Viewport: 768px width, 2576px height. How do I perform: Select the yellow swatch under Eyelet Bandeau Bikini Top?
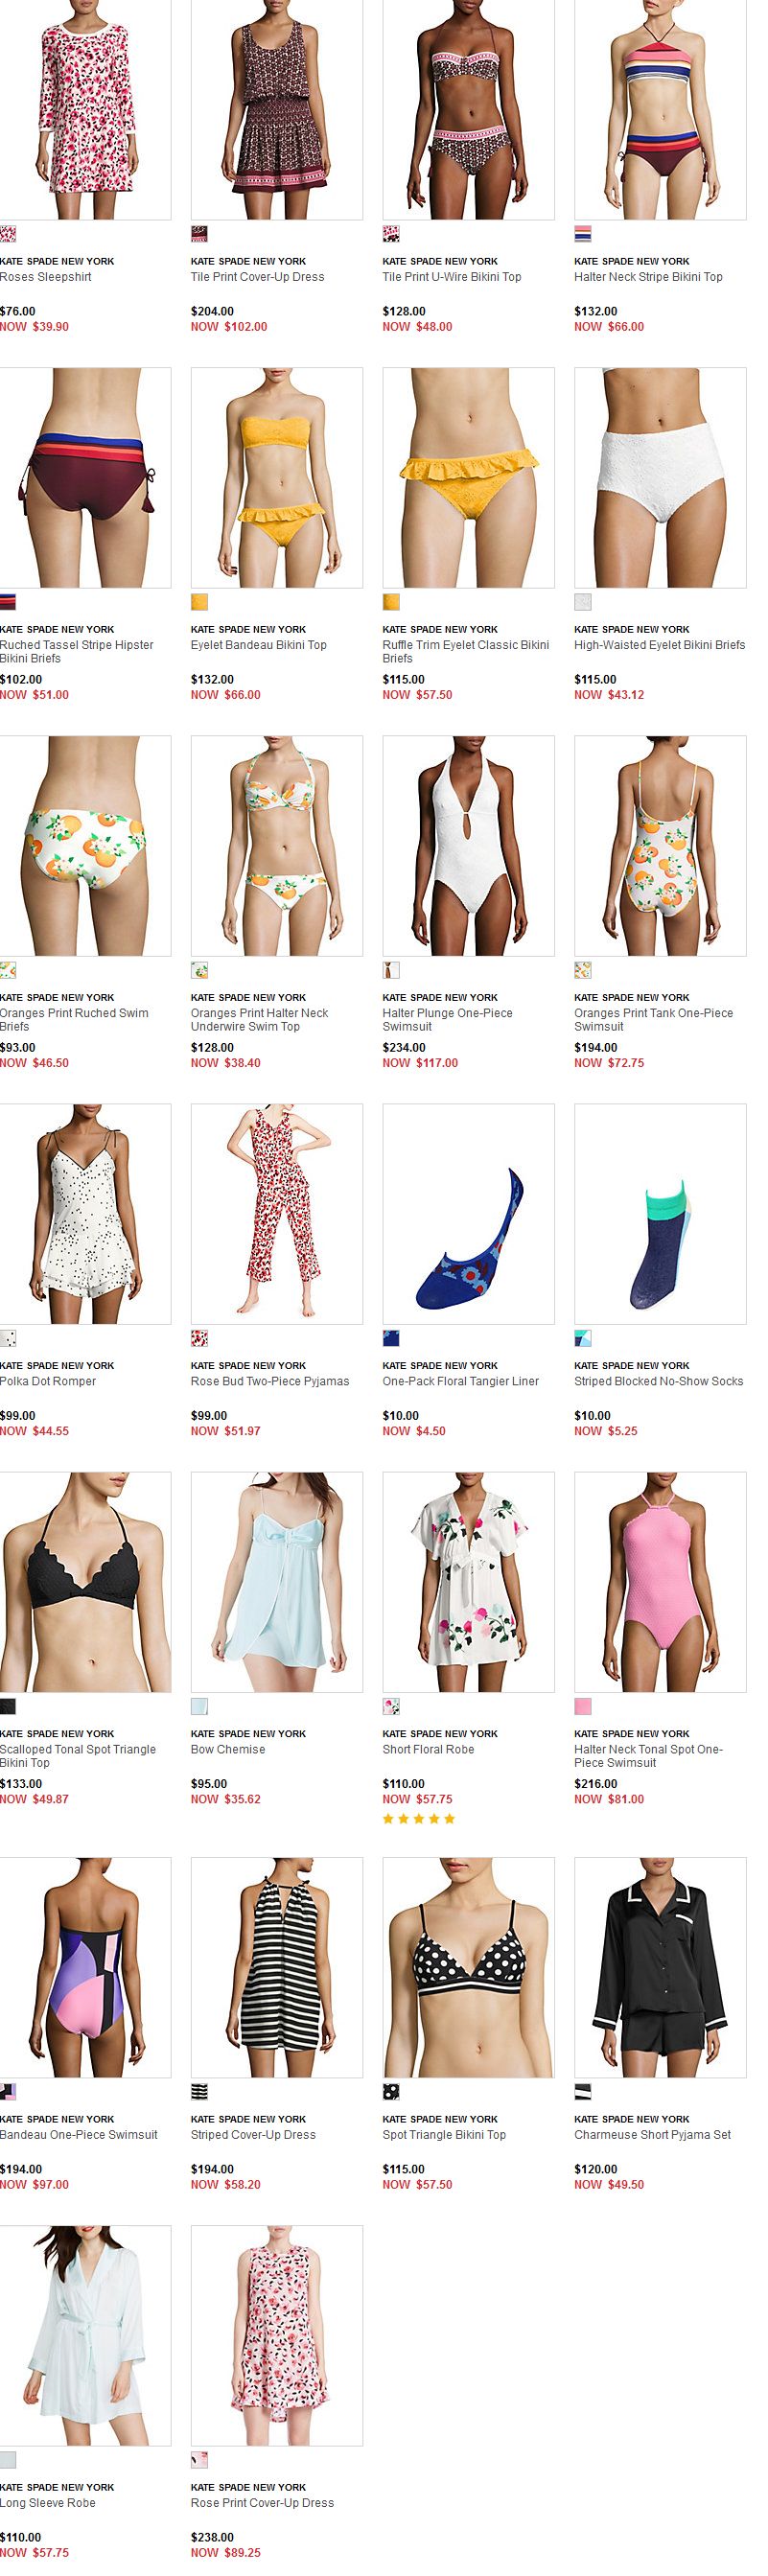tap(199, 602)
